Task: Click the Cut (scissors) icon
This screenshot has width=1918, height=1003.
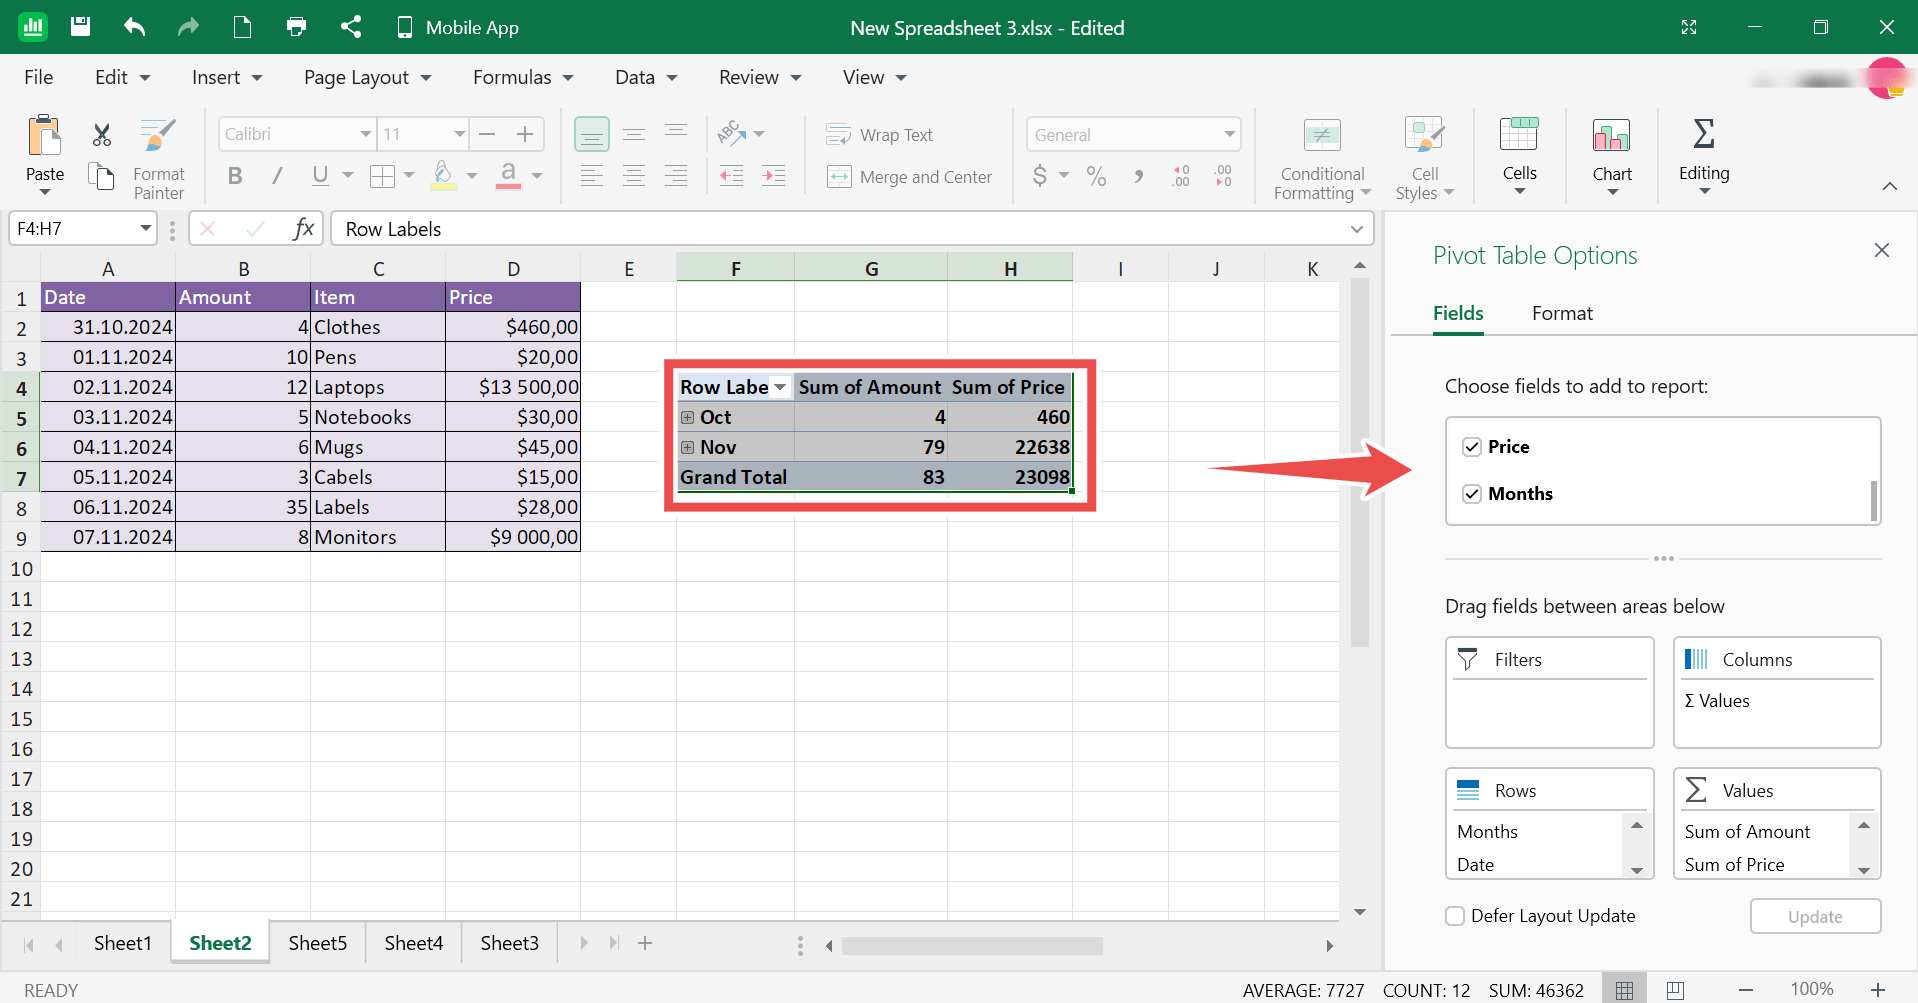Action: [99, 134]
